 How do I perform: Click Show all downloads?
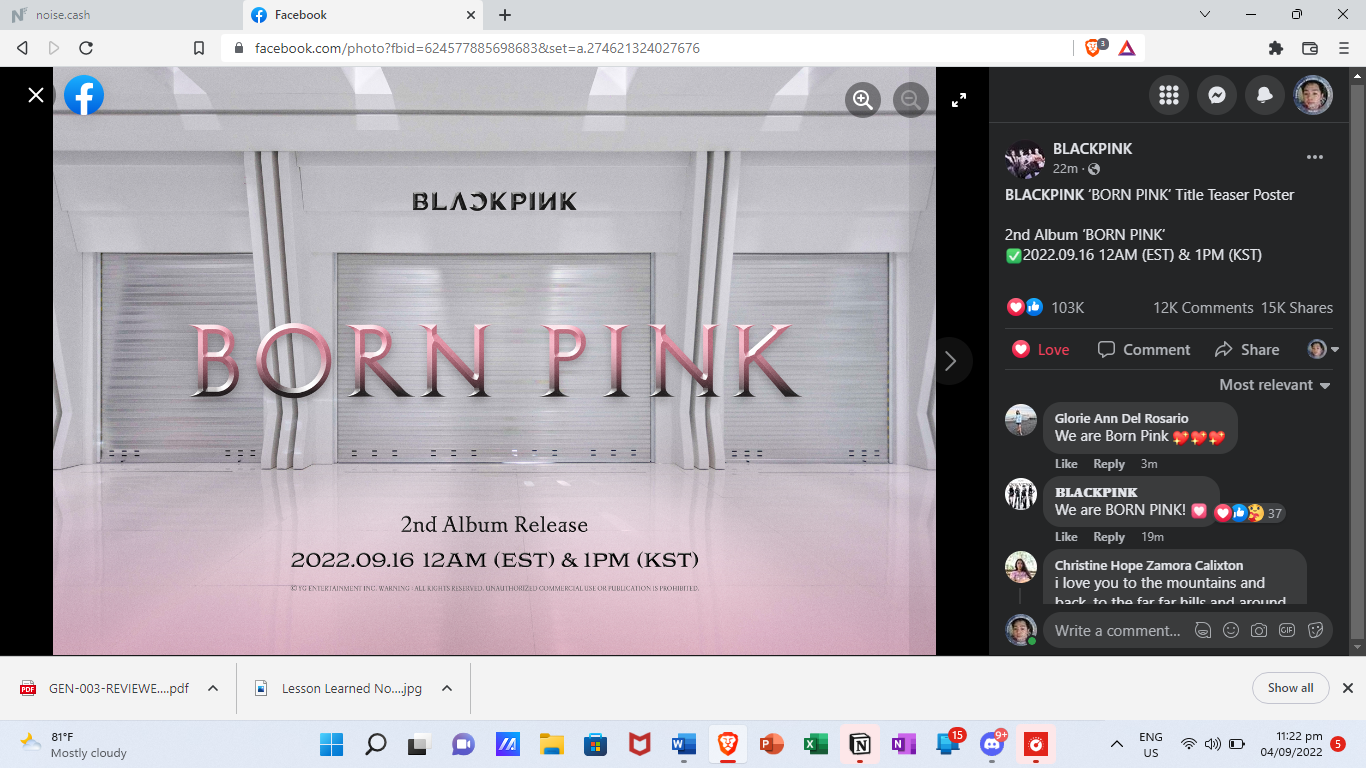click(1290, 688)
